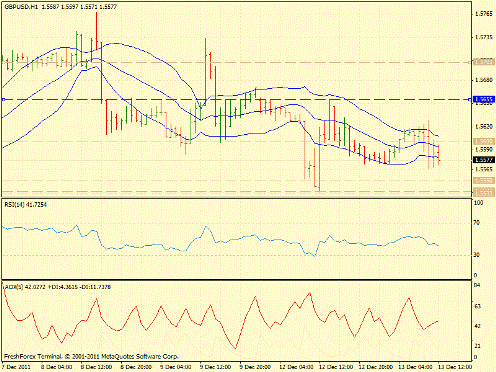This screenshot has width=496, height=372.
Task: Click the 8 Dec 20:00 time label
Action: [136, 367]
